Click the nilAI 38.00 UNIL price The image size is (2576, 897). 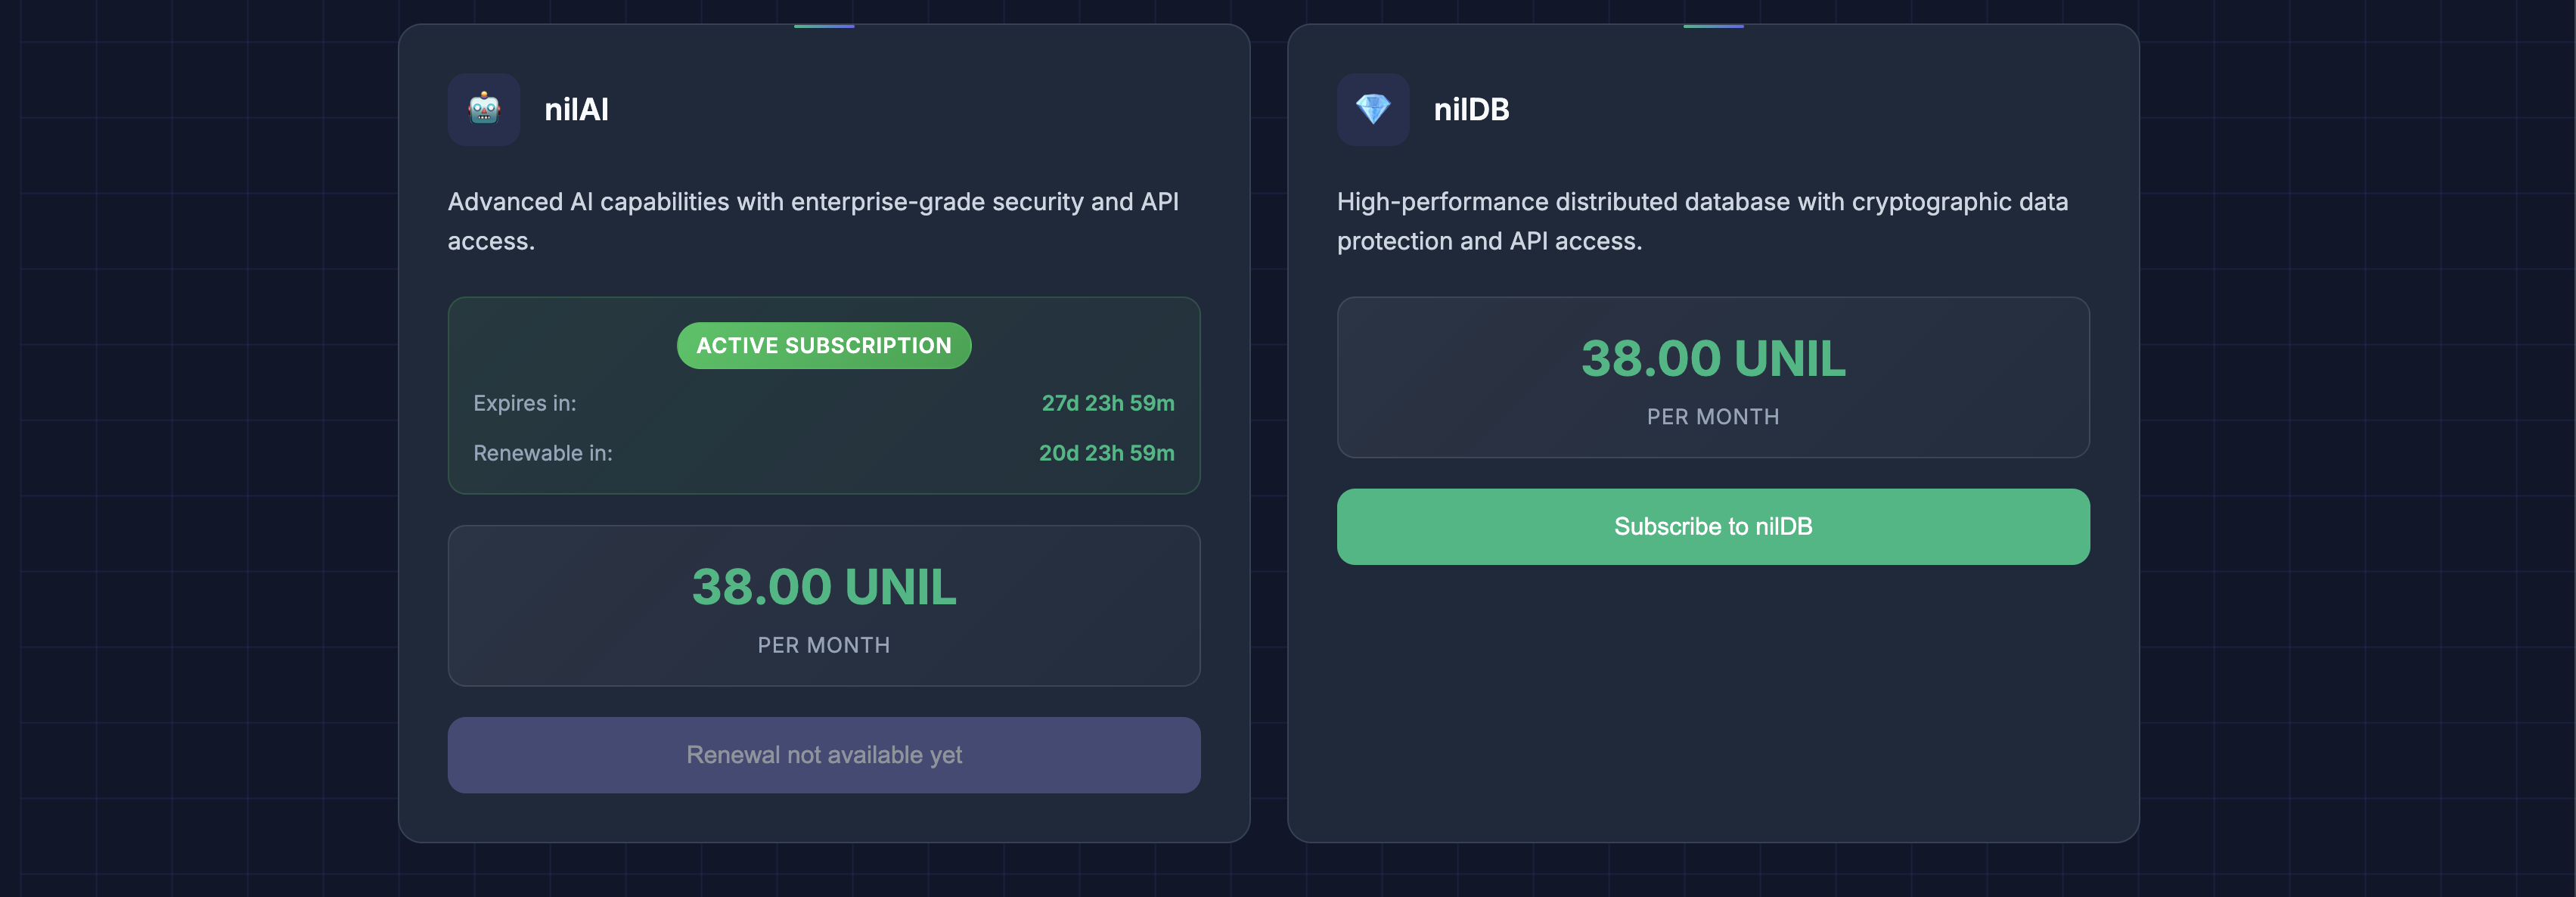coord(823,587)
